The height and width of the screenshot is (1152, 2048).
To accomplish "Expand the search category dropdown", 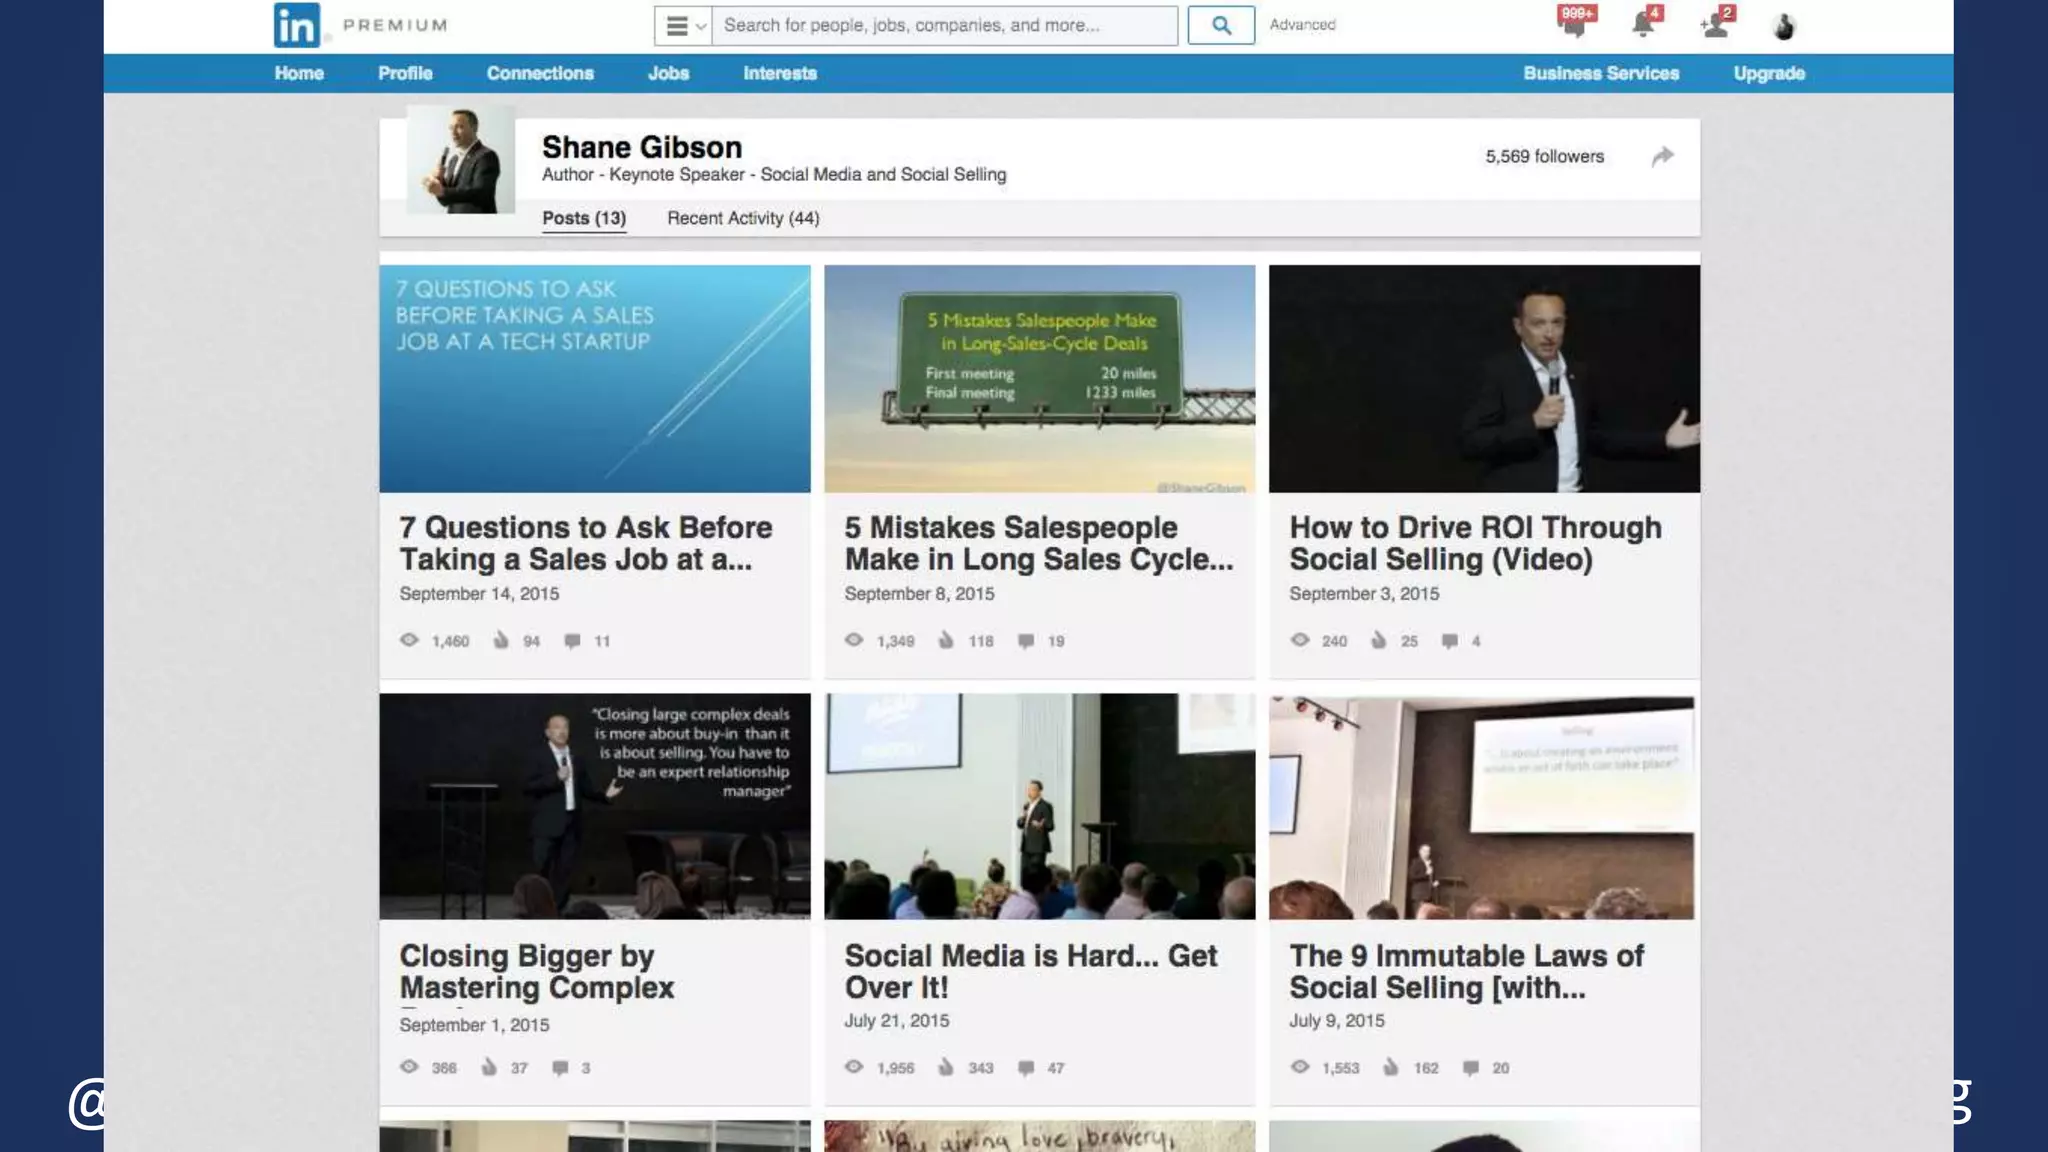I will 684,26.
